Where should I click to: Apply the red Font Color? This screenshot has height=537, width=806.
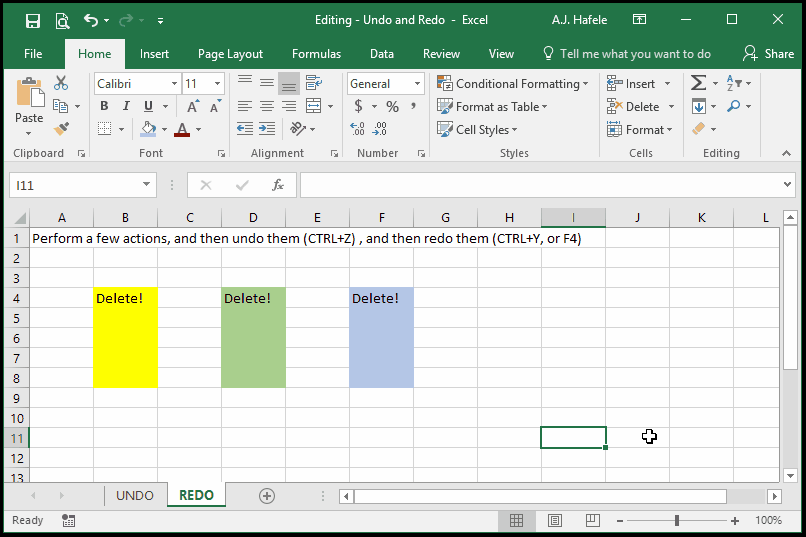182,129
